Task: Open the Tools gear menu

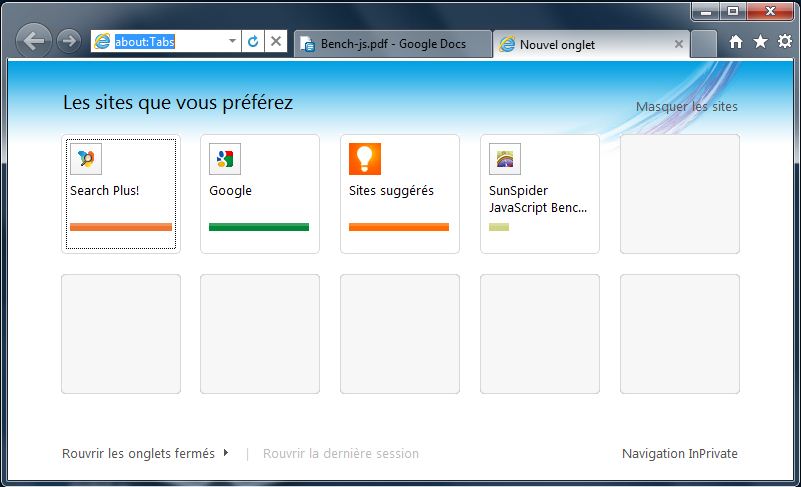Action: (785, 41)
